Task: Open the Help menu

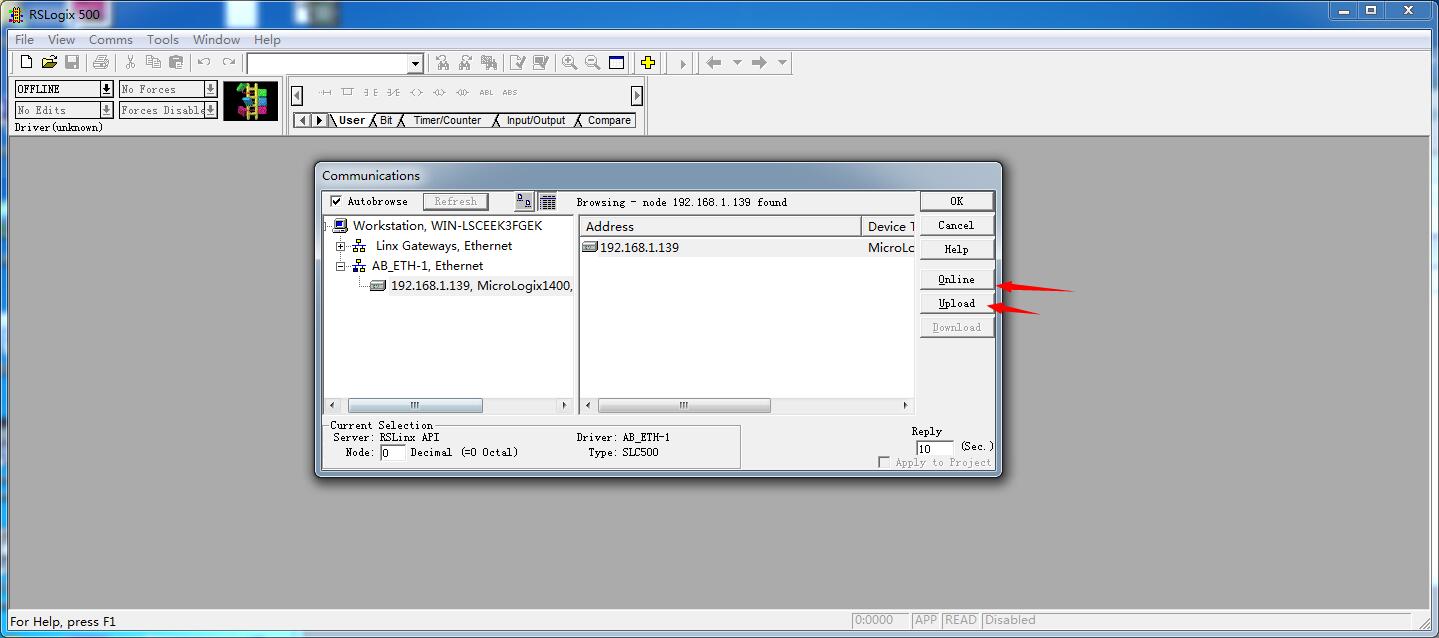Action: tap(267, 39)
